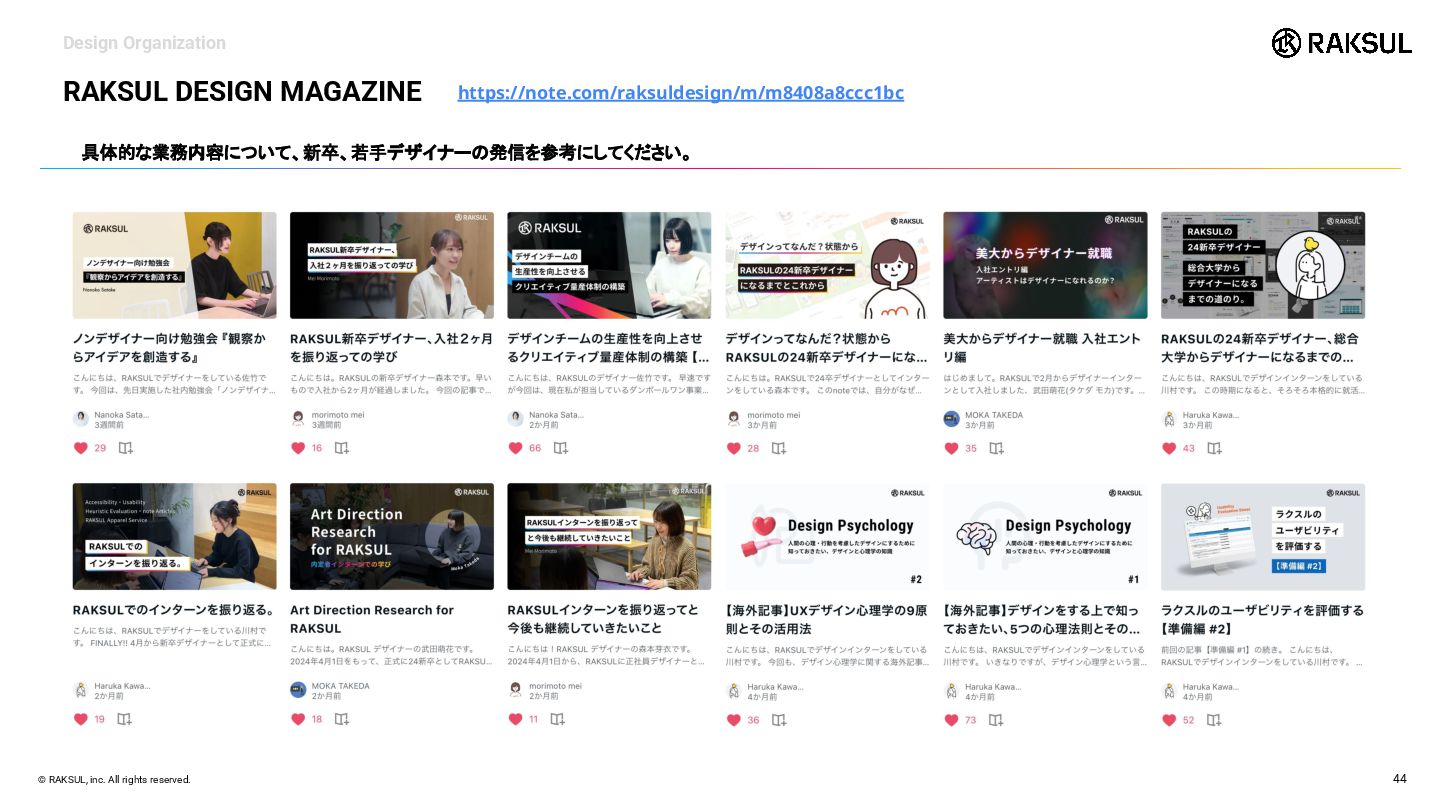1440x810 pixels.
Task: Save Art Direction Research for RAKSUL to bookmarks
Action: (x=342, y=719)
